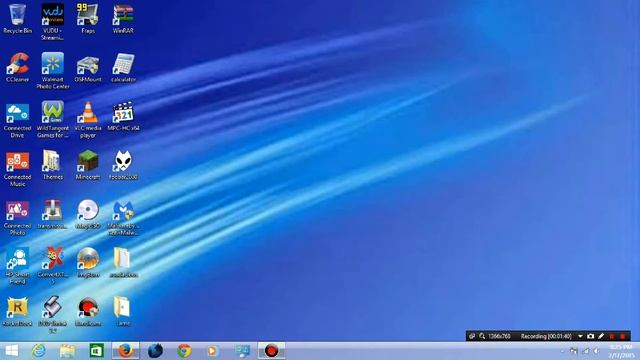Open the network computers taskbar icon
The image size is (640, 360).
(x=242, y=351)
